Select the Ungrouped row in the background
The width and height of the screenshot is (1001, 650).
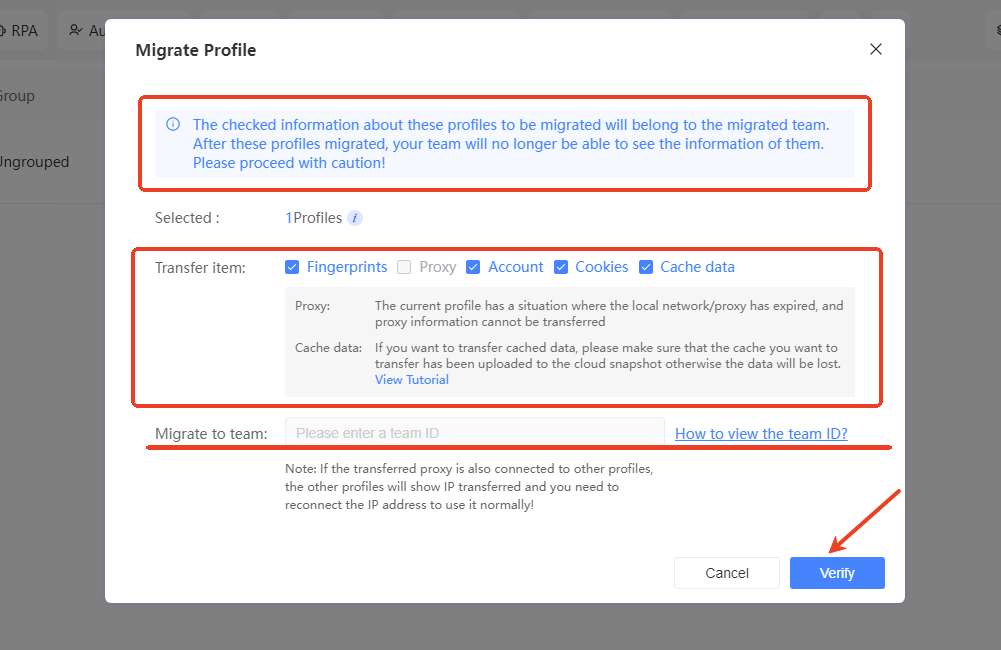35,162
